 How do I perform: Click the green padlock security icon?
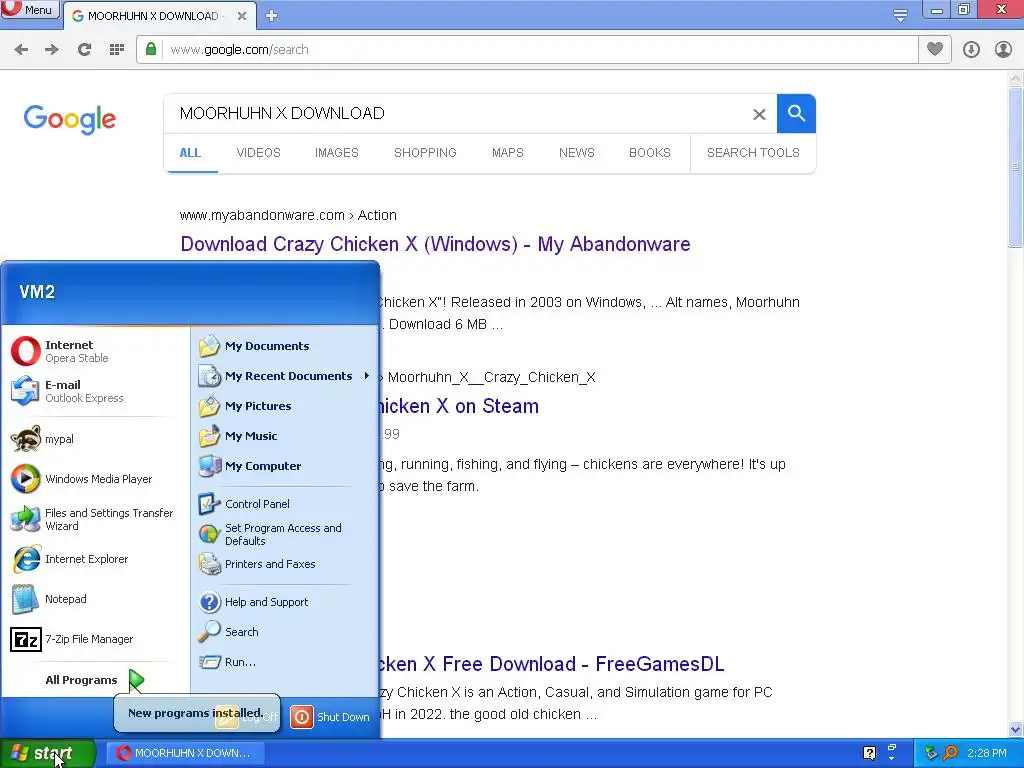tap(151, 49)
